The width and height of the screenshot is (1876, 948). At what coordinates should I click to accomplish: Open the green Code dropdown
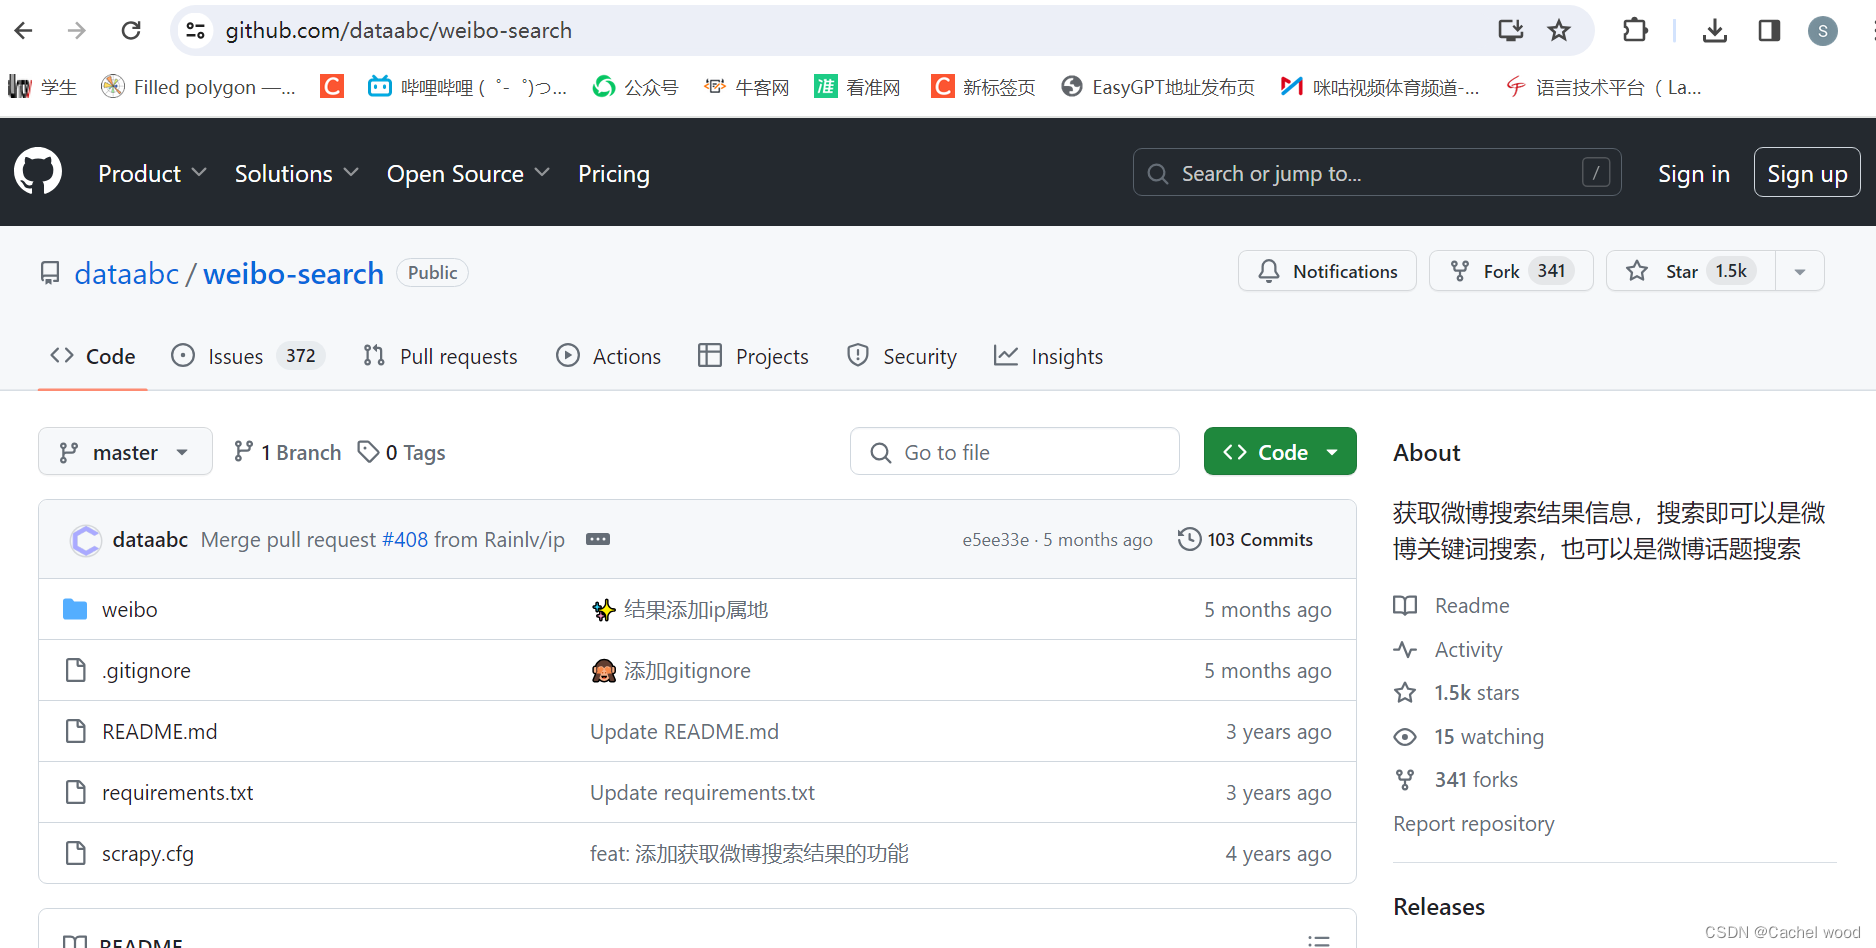[1280, 452]
